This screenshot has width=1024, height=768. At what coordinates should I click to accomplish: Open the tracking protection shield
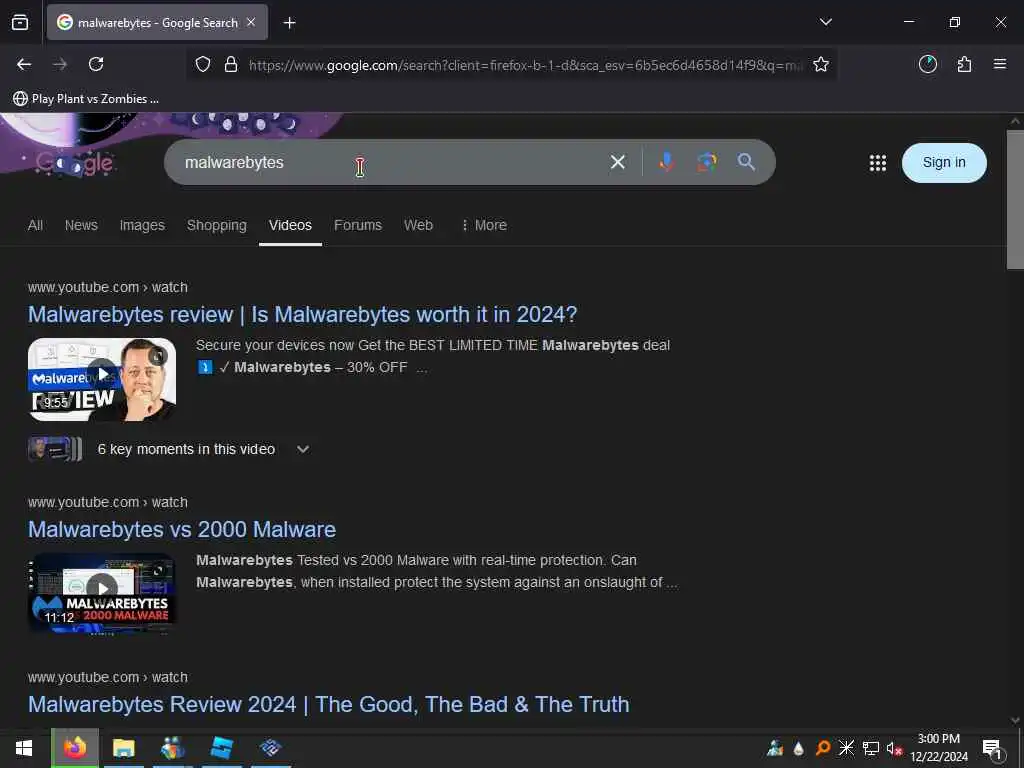tap(203, 65)
